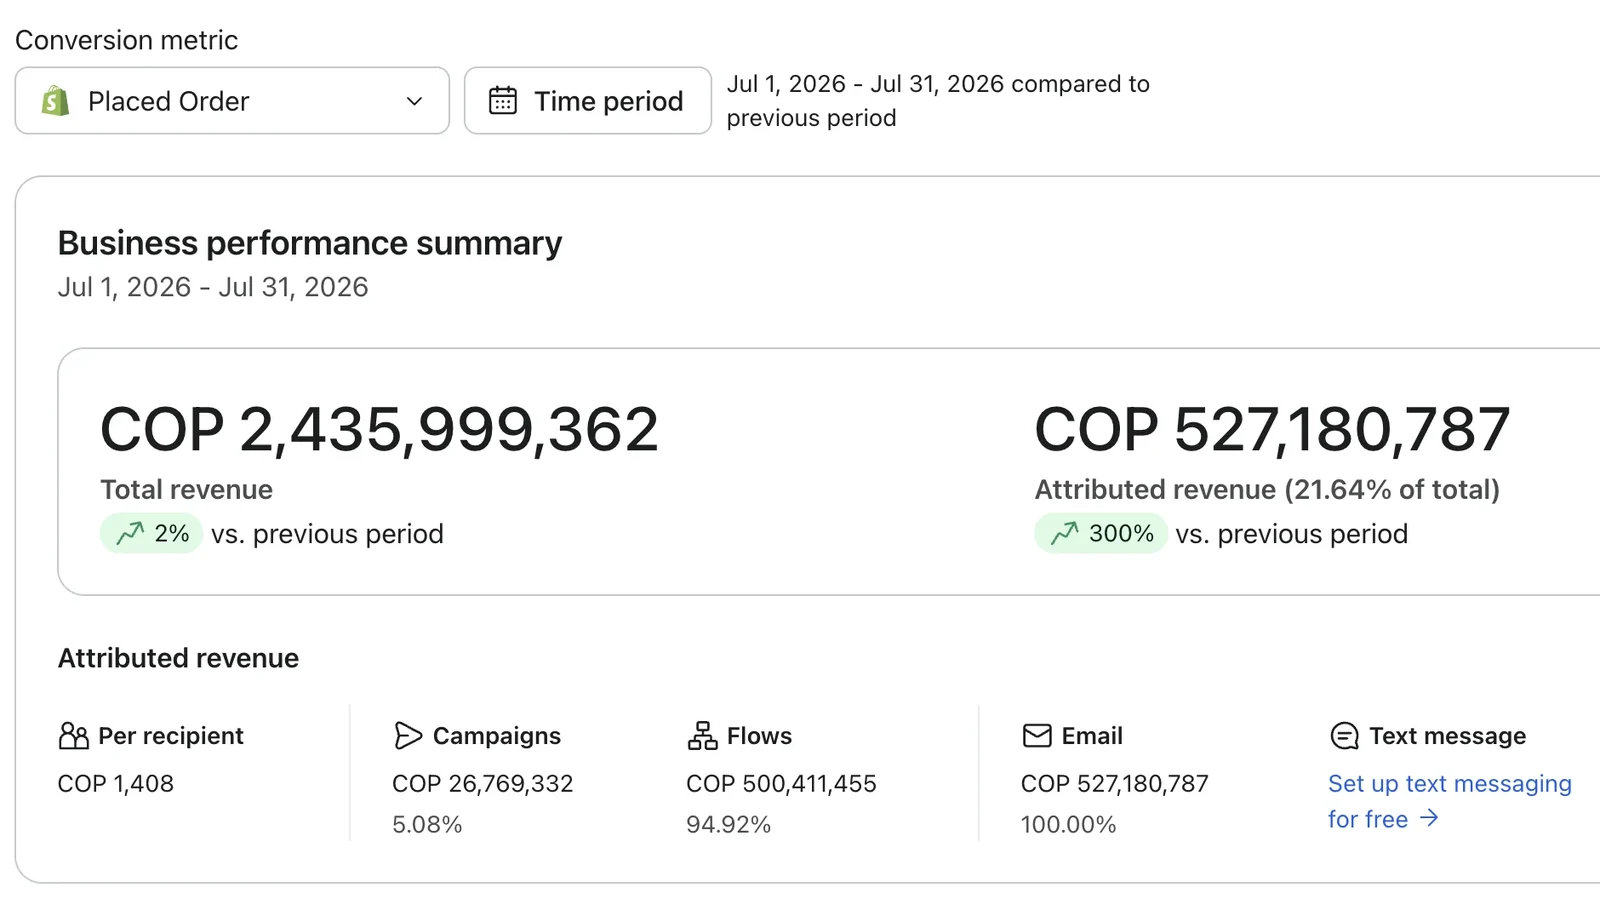Click the trend arrow beside 300%
This screenshot has height=899, width=1600.
[1064, 533]
